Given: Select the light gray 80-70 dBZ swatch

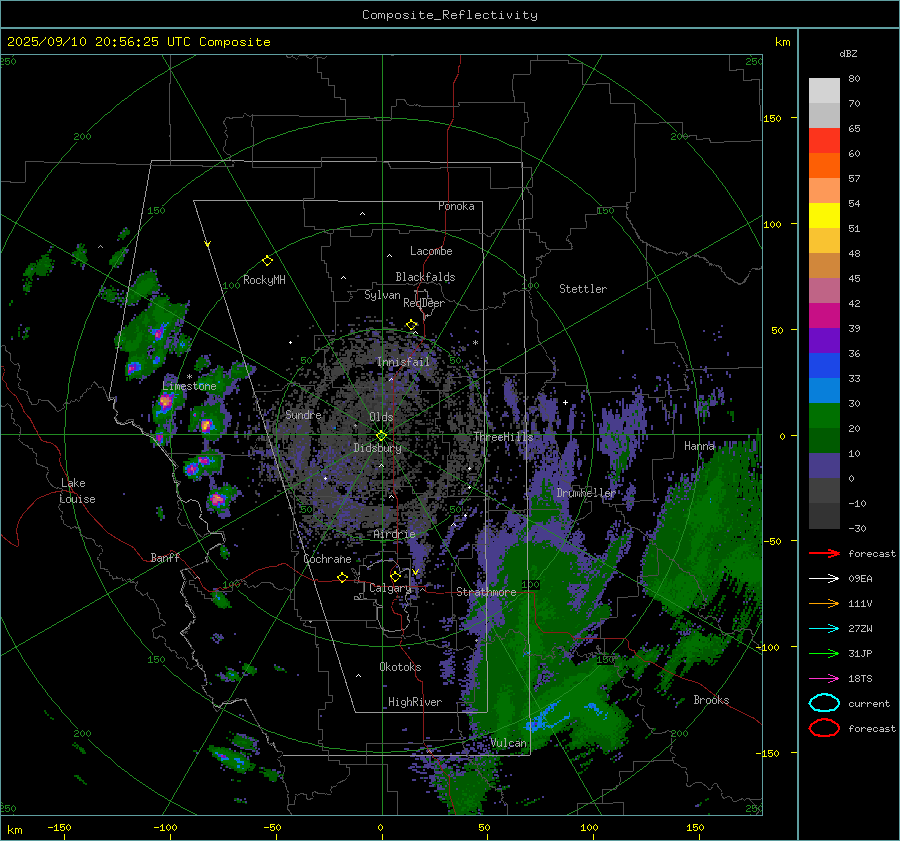Looking at the screenshot, I should tap(824, 91).
